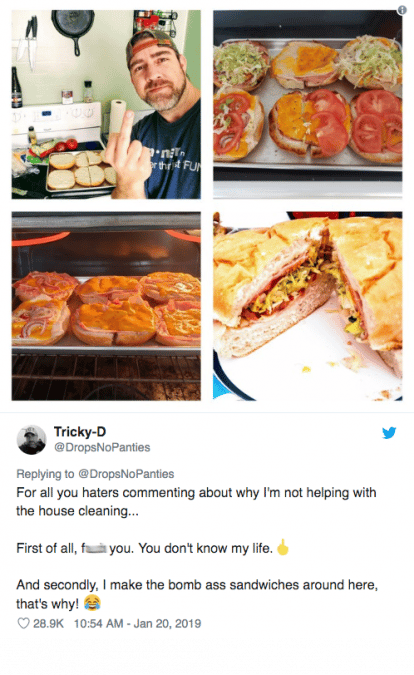Image resolution: width=414 pixels, height=675 pixels.
Task: Open the selfie kitchen photo
Action: (x=106, y=105)
